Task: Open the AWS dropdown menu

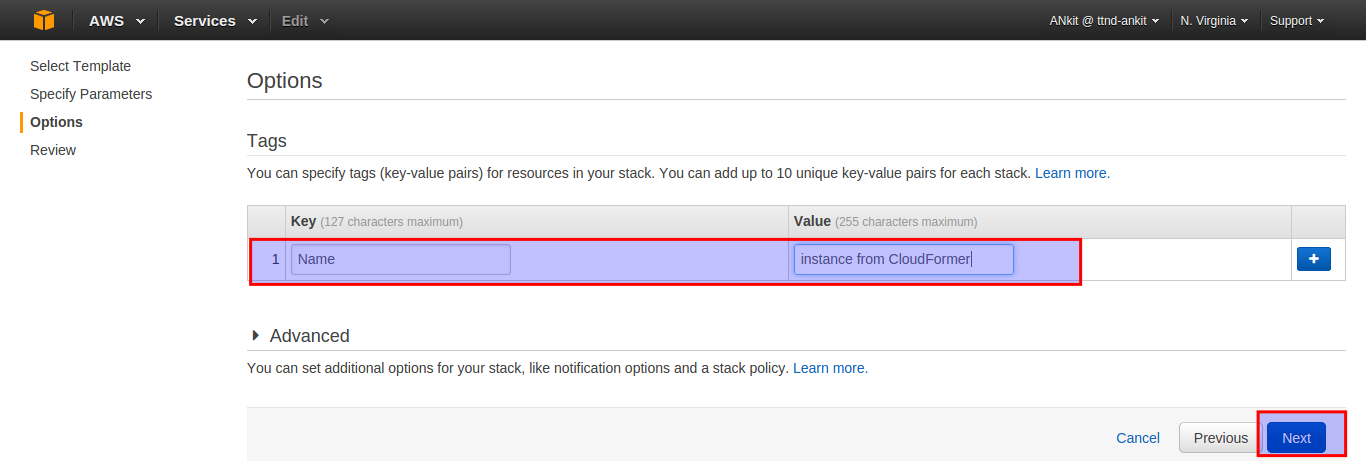Action: [116, 20]
